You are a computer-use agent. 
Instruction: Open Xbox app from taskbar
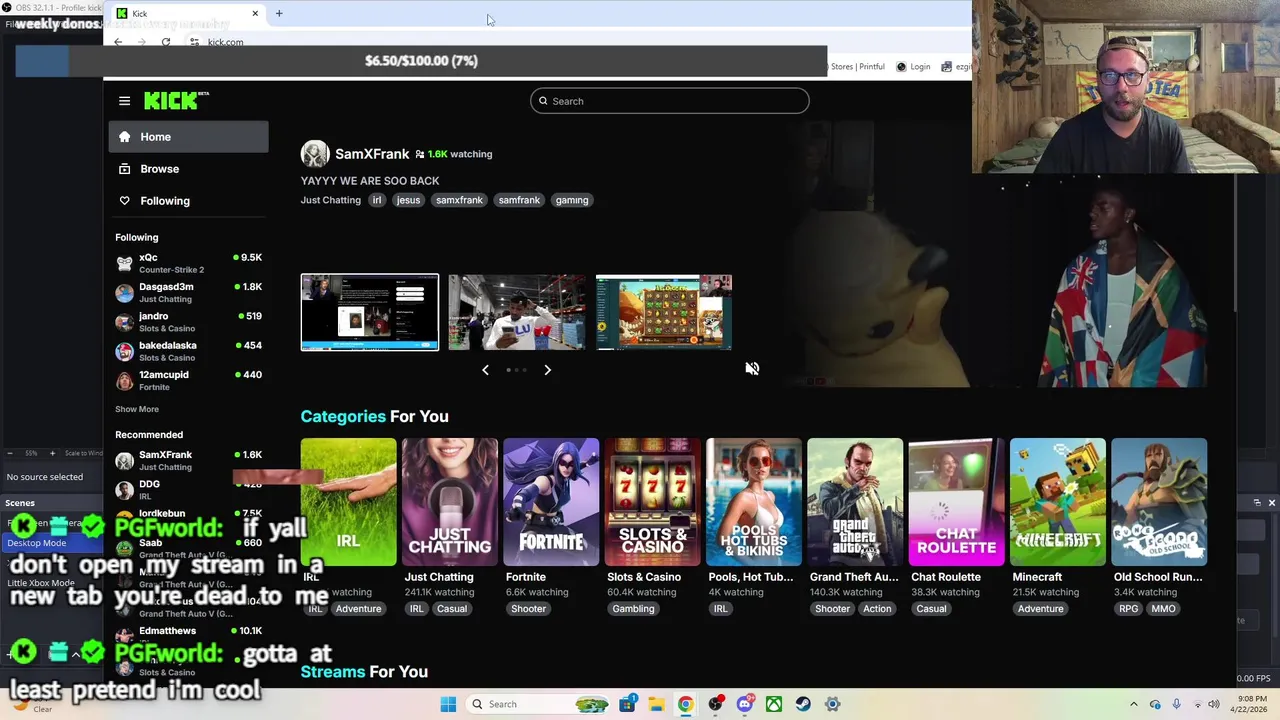(774, 704)
